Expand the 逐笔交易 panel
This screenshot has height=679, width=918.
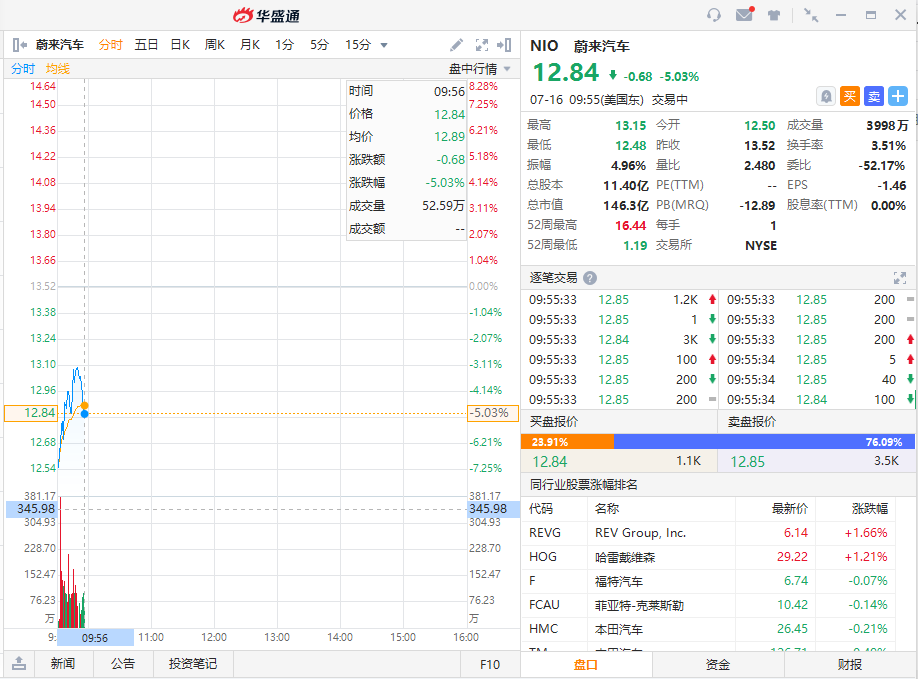[x=899, y=278]
